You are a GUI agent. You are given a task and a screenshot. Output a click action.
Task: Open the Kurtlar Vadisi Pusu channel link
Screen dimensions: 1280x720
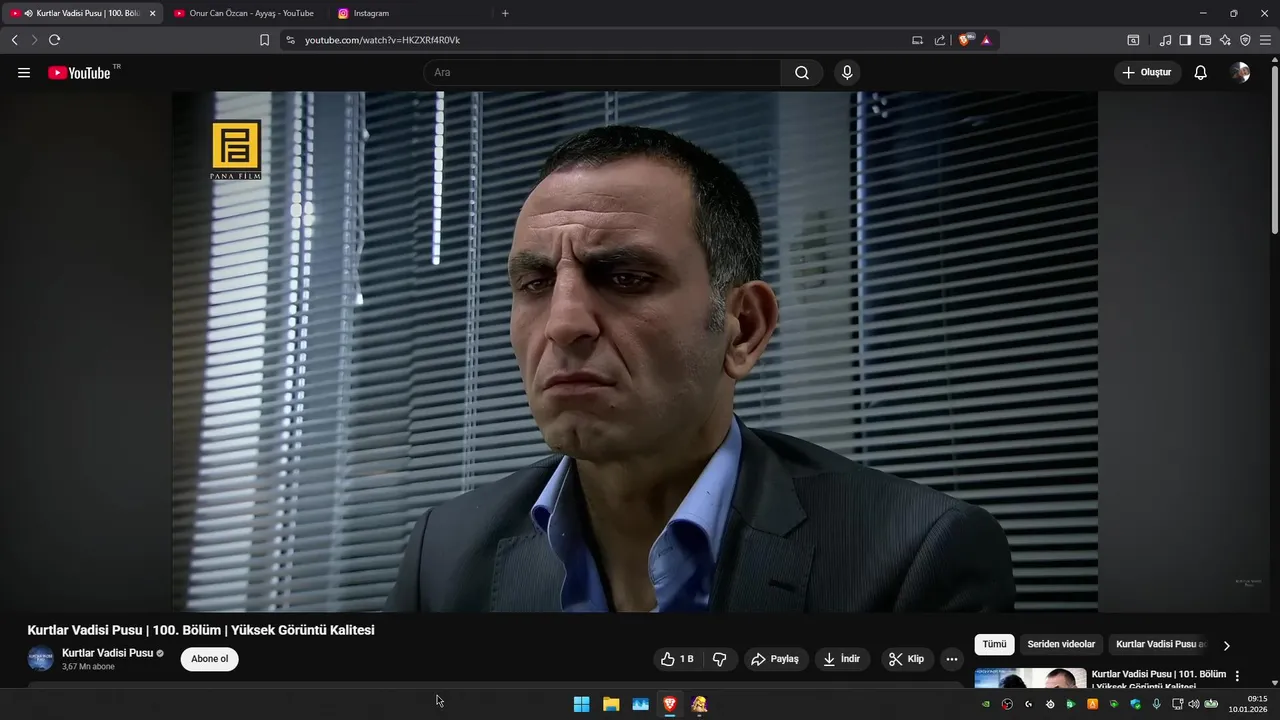(108, 653)
